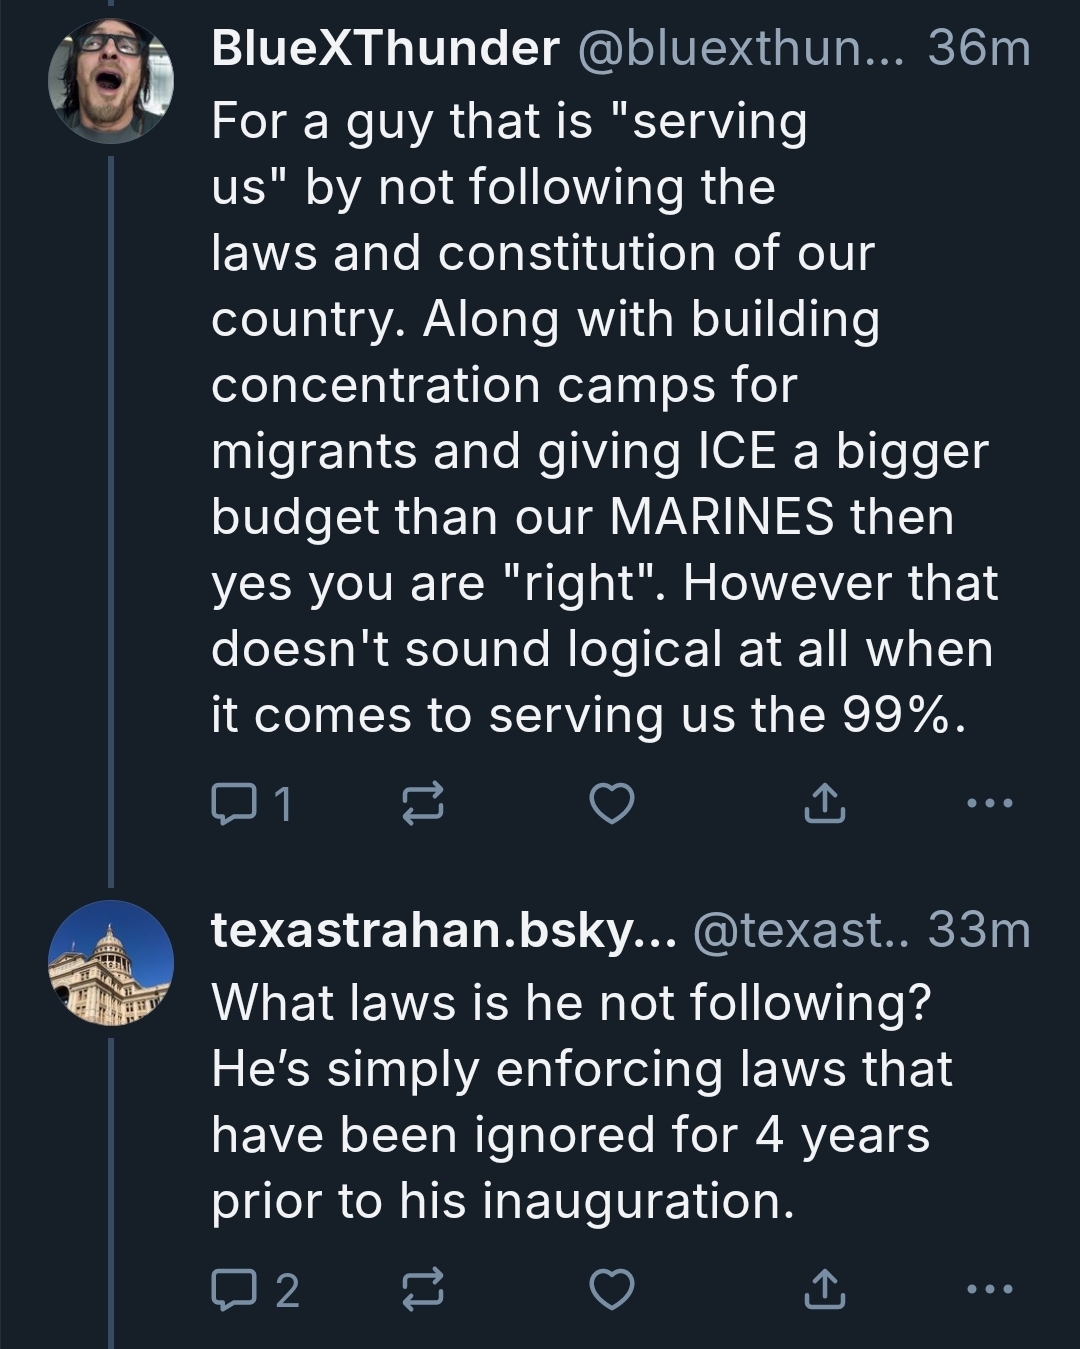Open the @bluexthun... handle link
Screen dimensions: 1080x1349
(738, 48)
